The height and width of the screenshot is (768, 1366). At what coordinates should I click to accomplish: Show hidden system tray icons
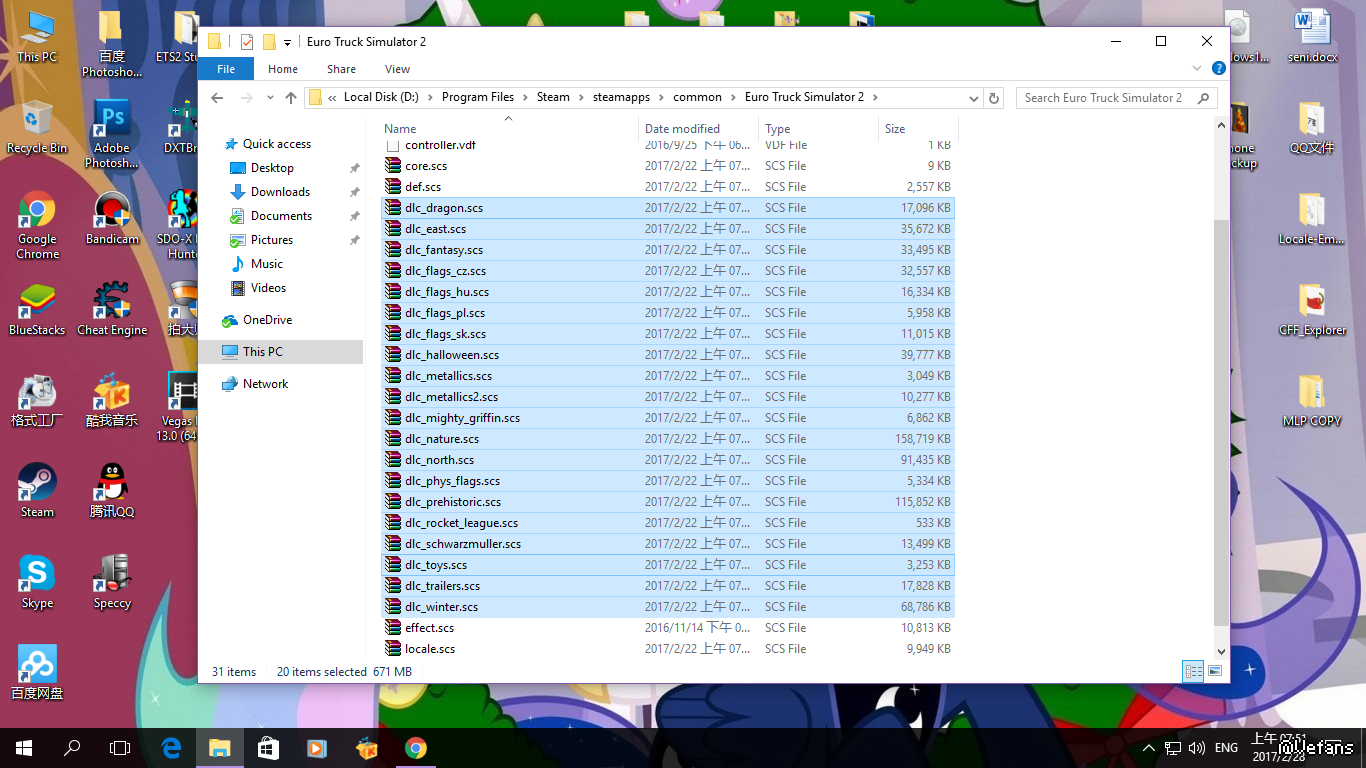(x=1148, y=747)
